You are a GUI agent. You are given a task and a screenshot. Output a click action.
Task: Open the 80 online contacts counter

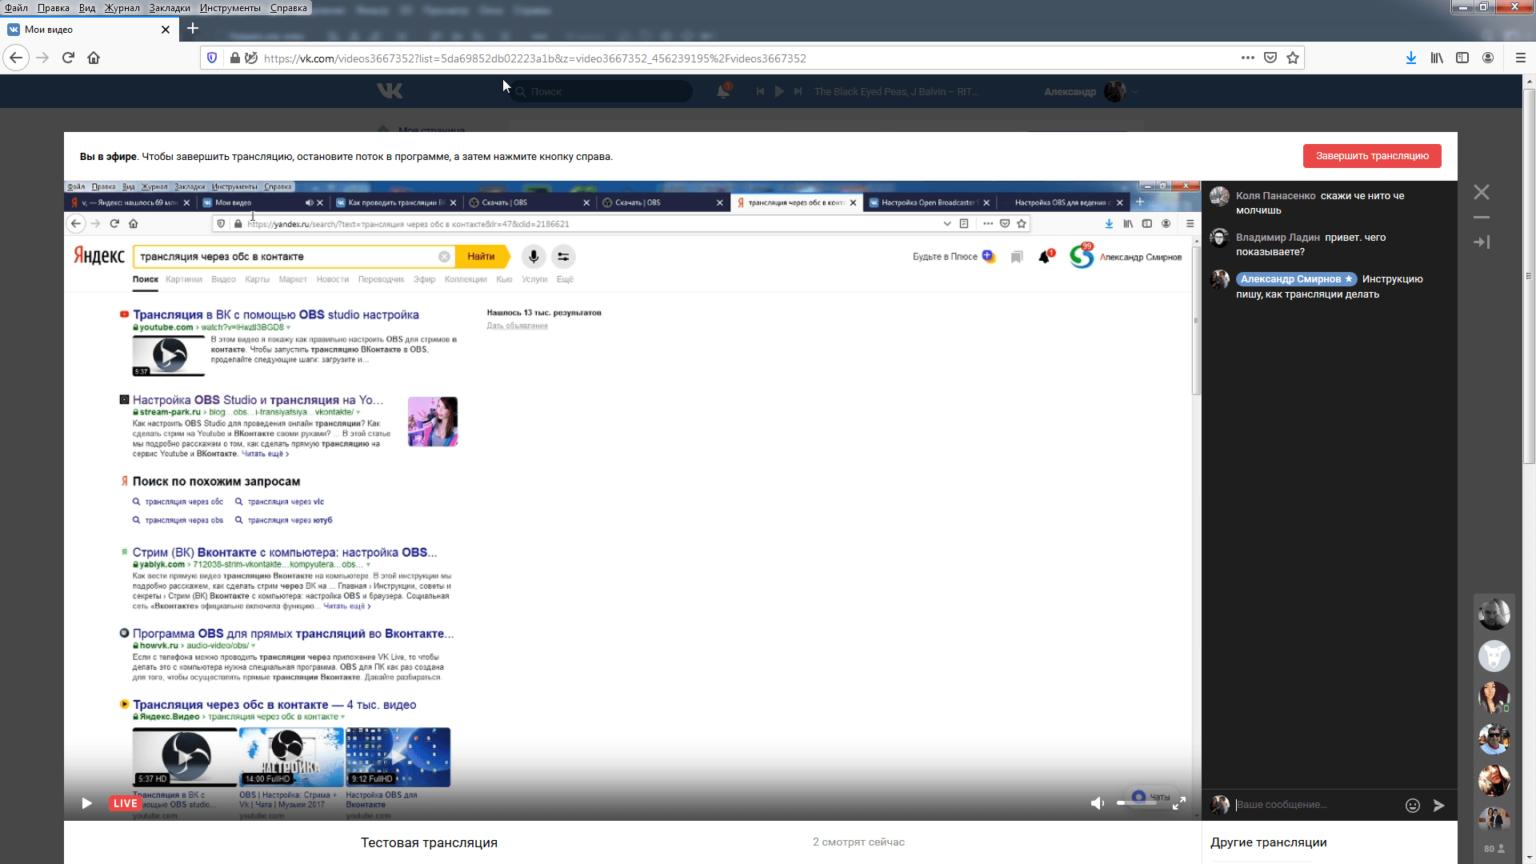[1494, 848]
